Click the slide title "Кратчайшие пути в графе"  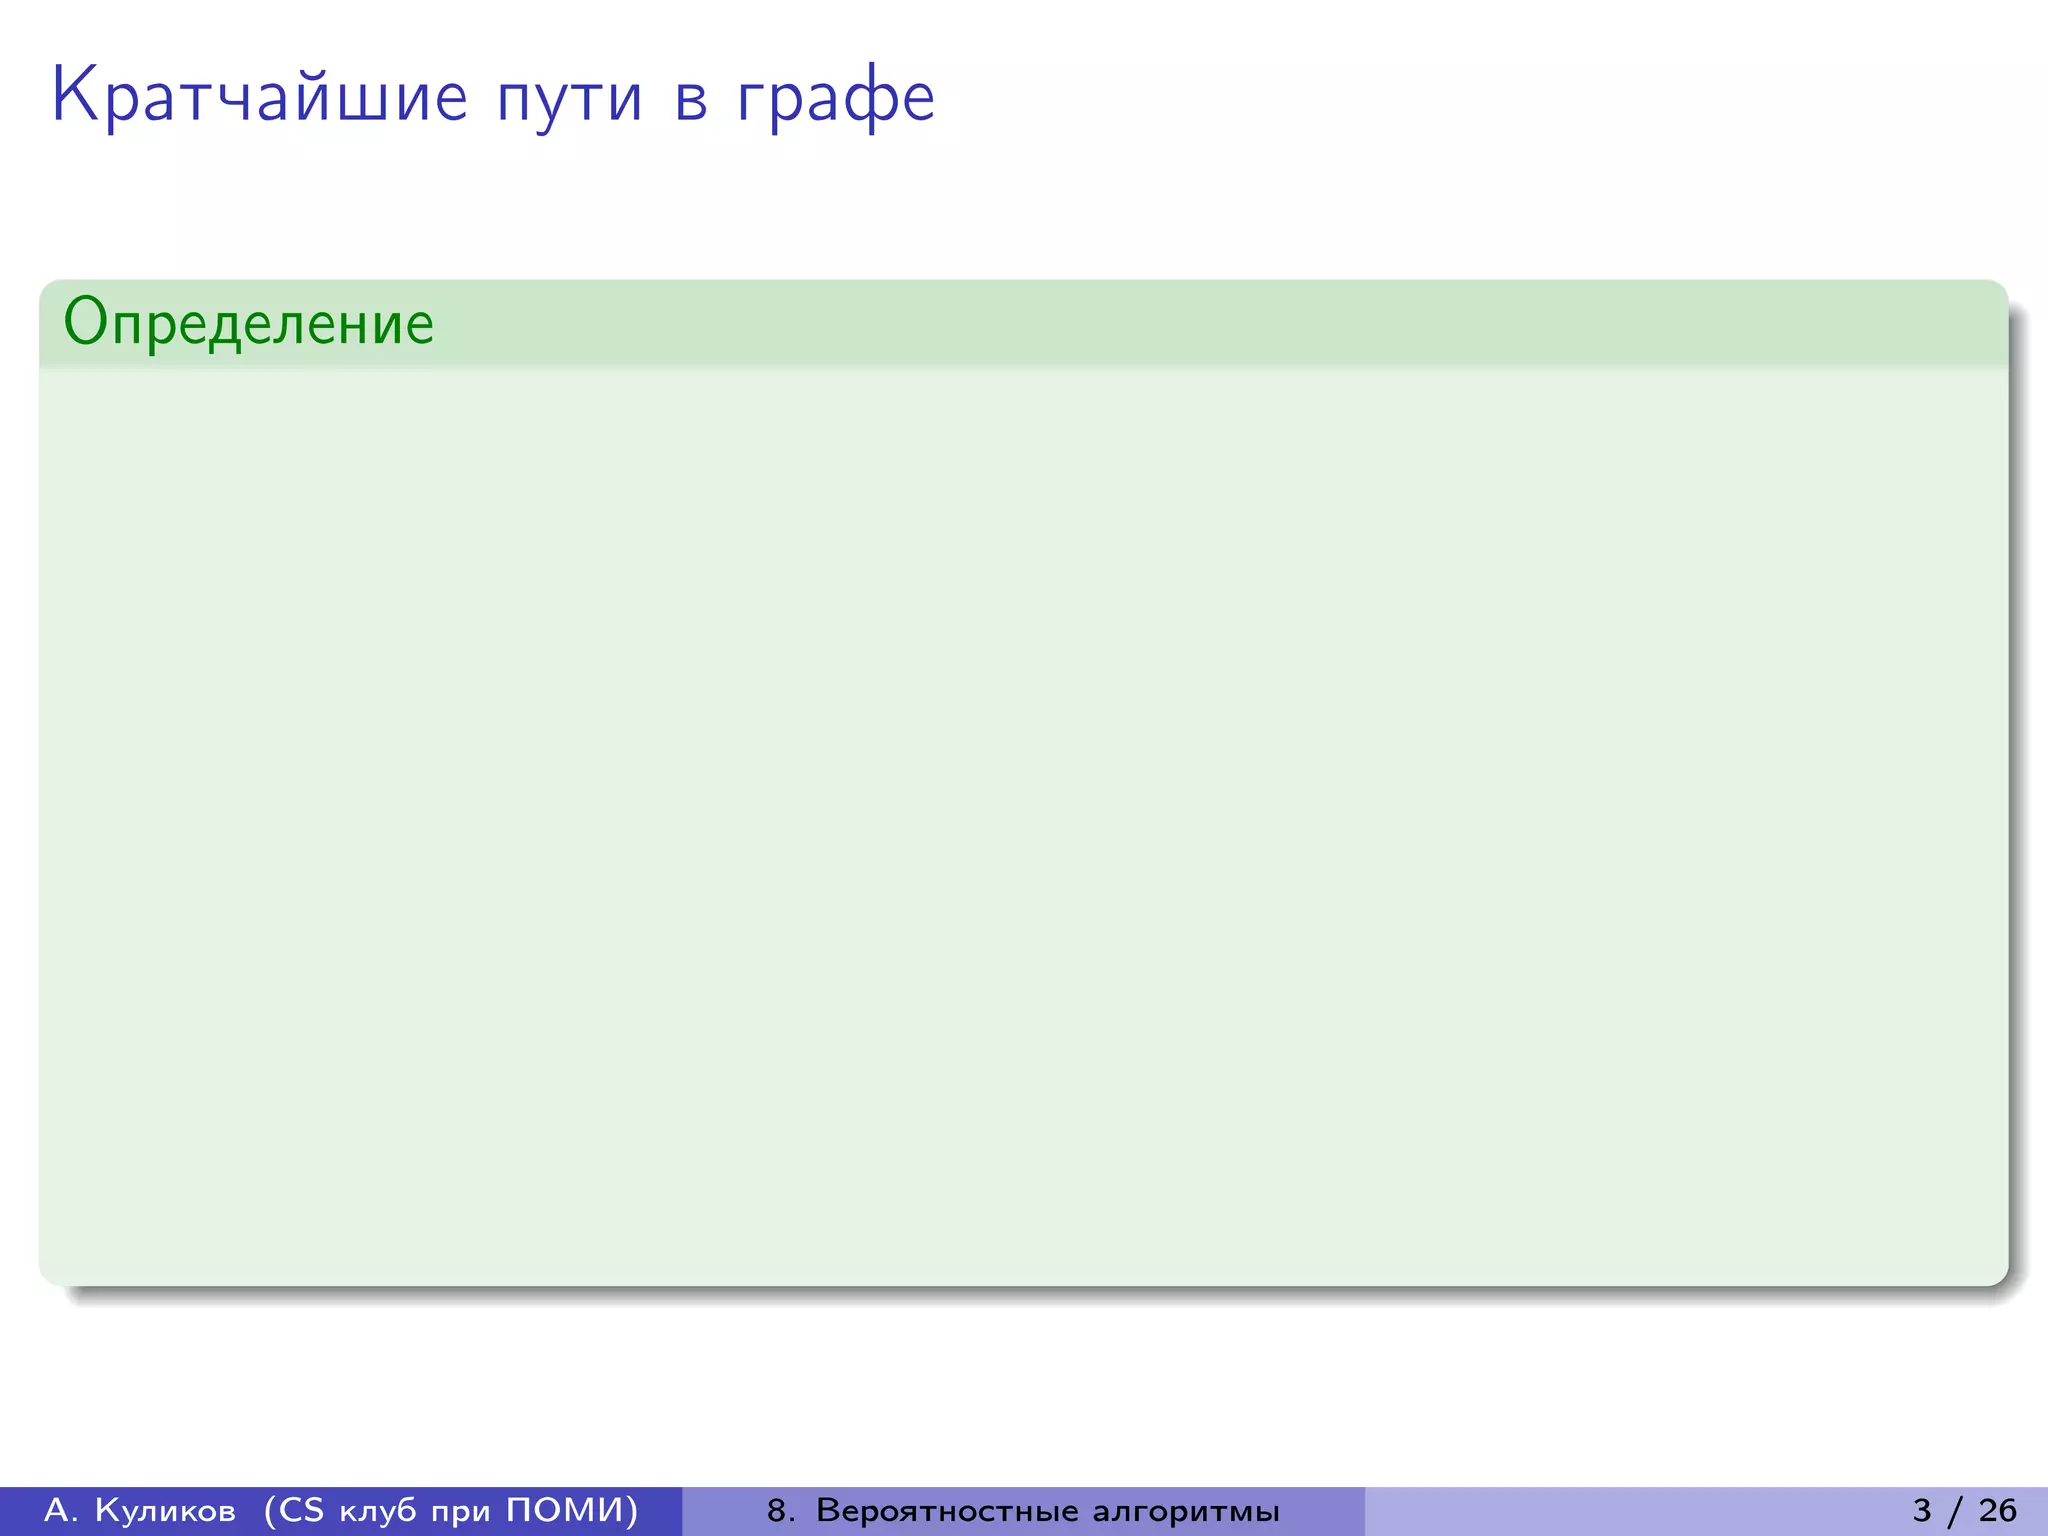[493, 97]
